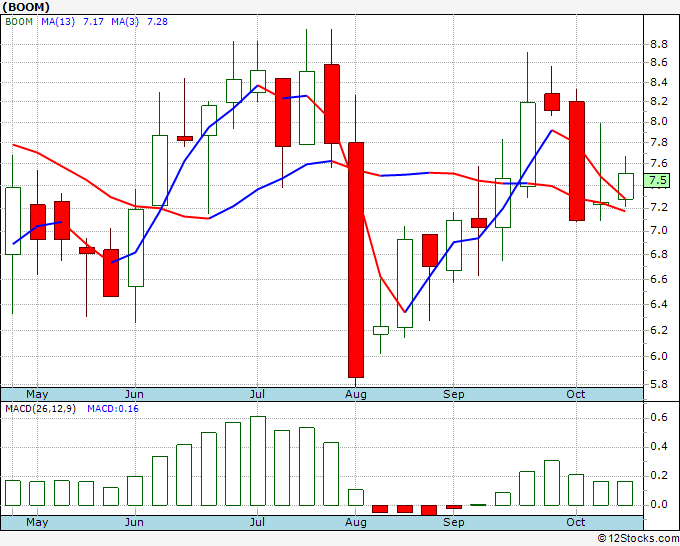Click the 8.0 price axis label

[658, 121]
